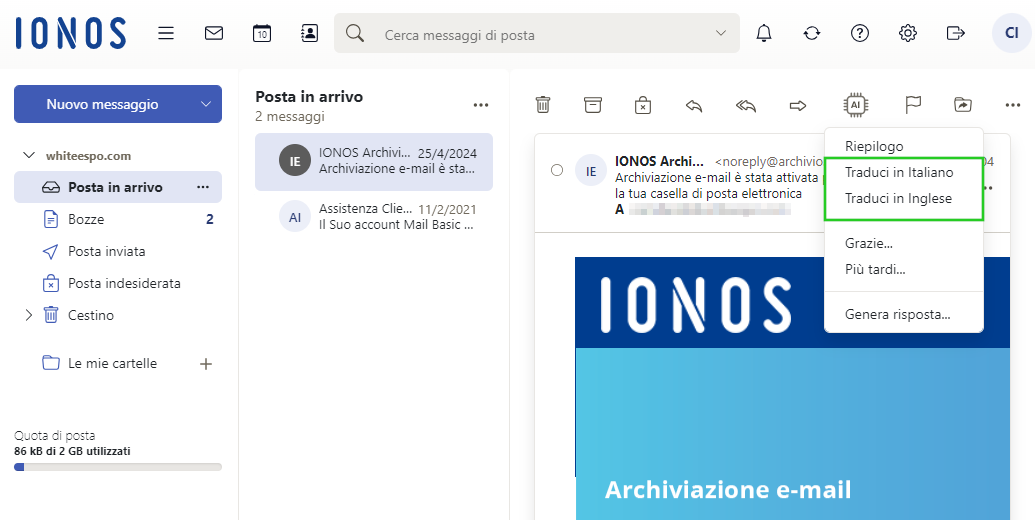
Task: Open the IONOS Archiviazione email in list
Action: pyautogui.click(x=374, y=162)
